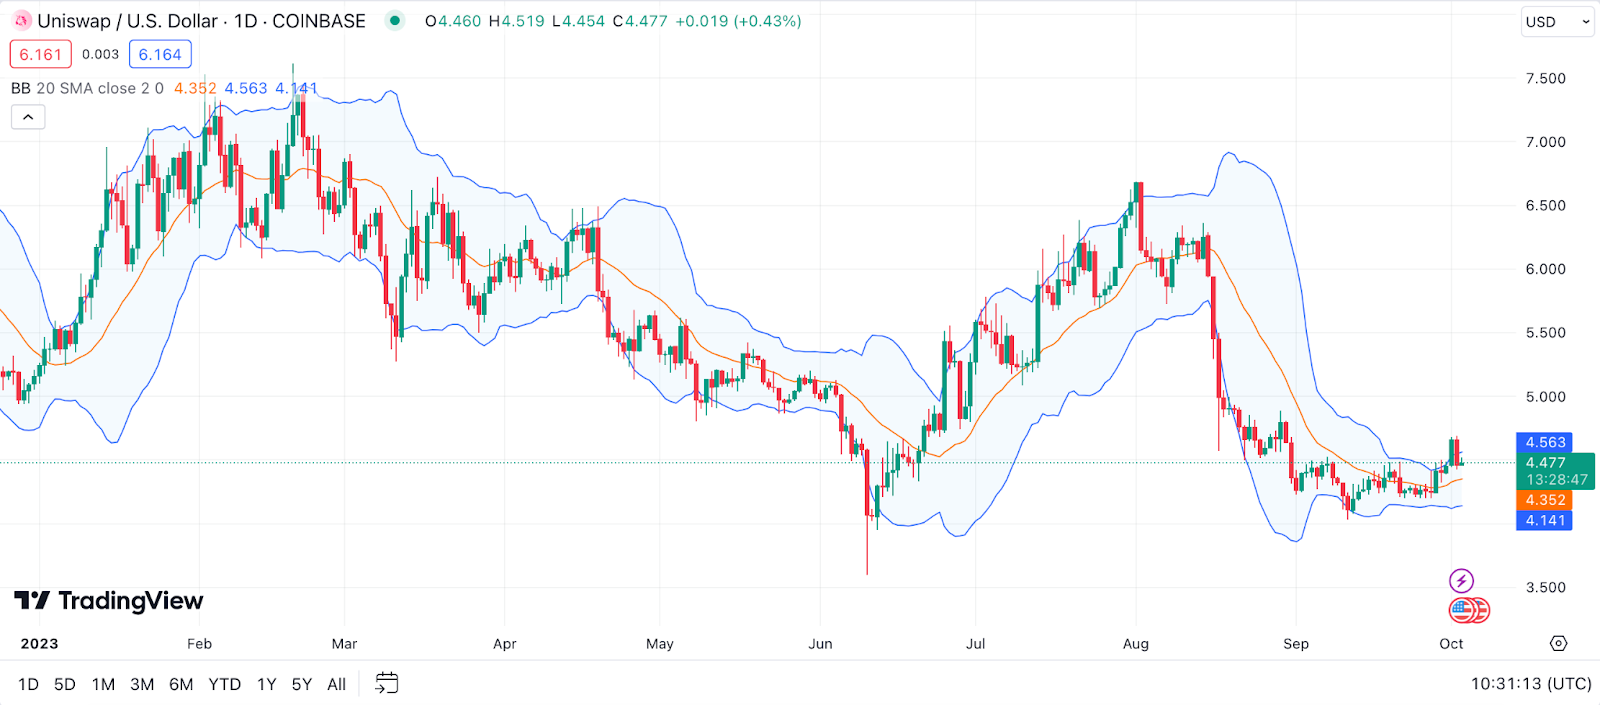Open the go-to-date calendar icon

386,684
